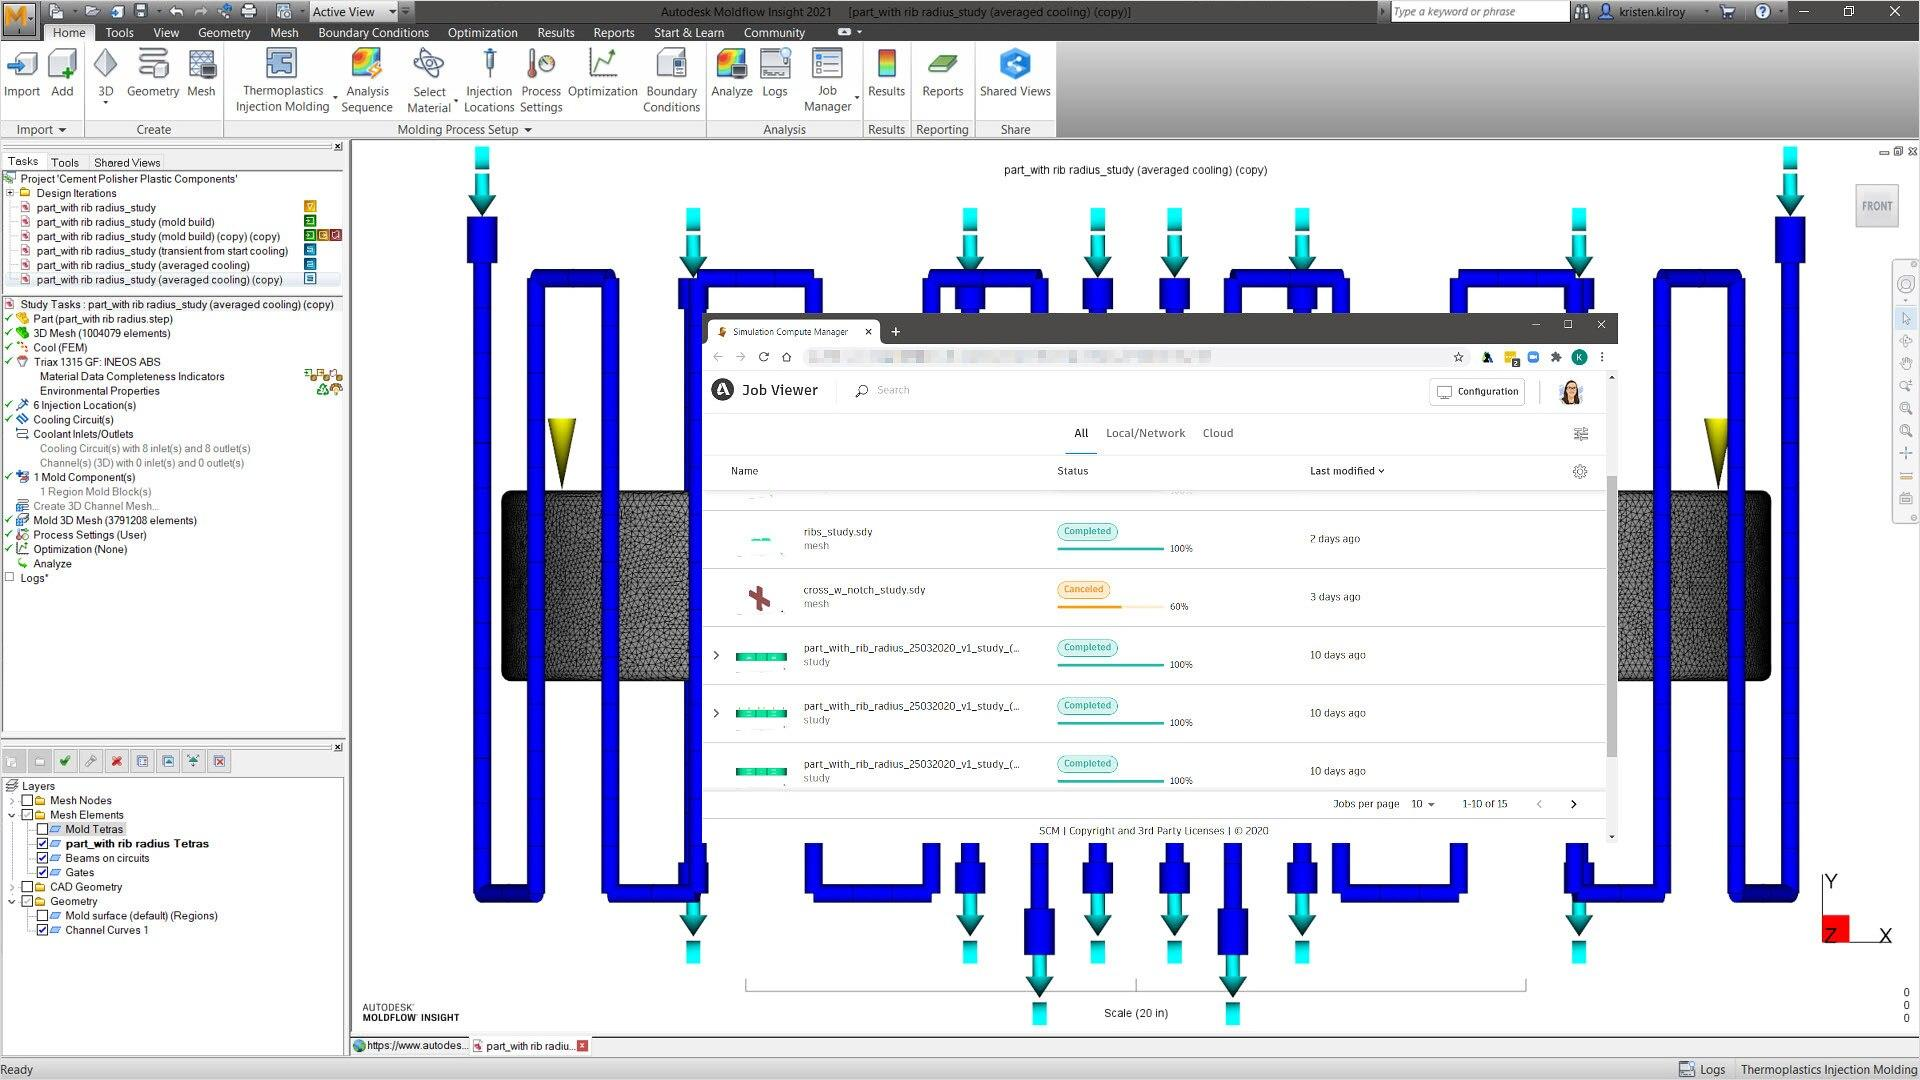
Task: Click the Copyright and 3rd Party Licenses link
Action: (x=1146, y=831)
